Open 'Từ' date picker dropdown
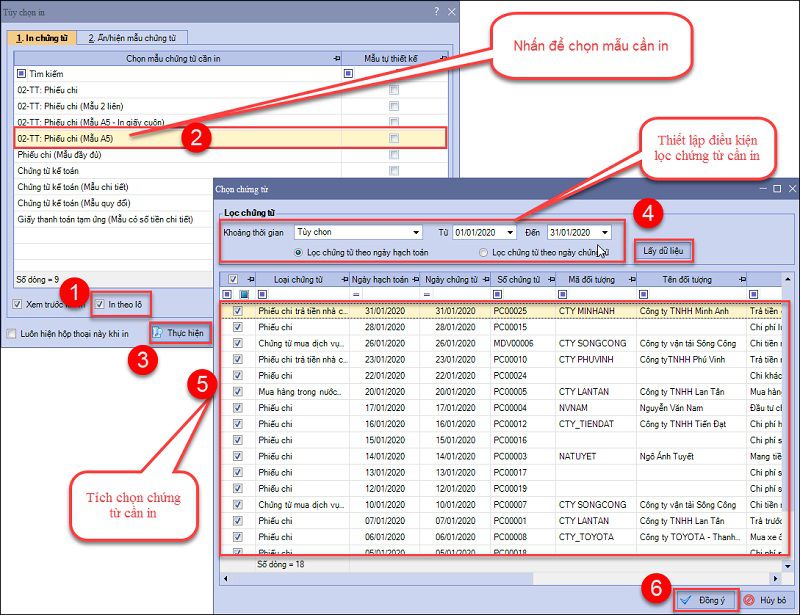 pyautogui.click(x=510, y=233)
